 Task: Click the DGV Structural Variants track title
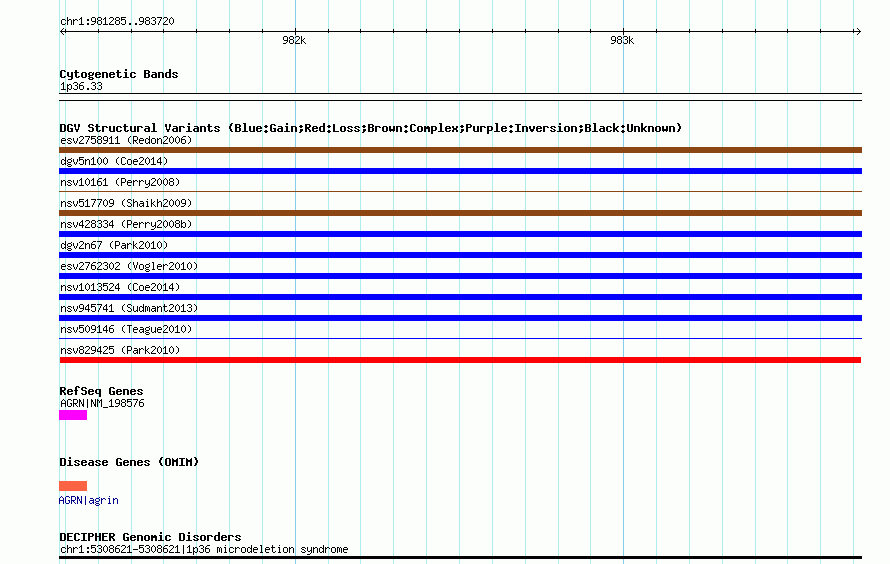(x=371, y=128)
